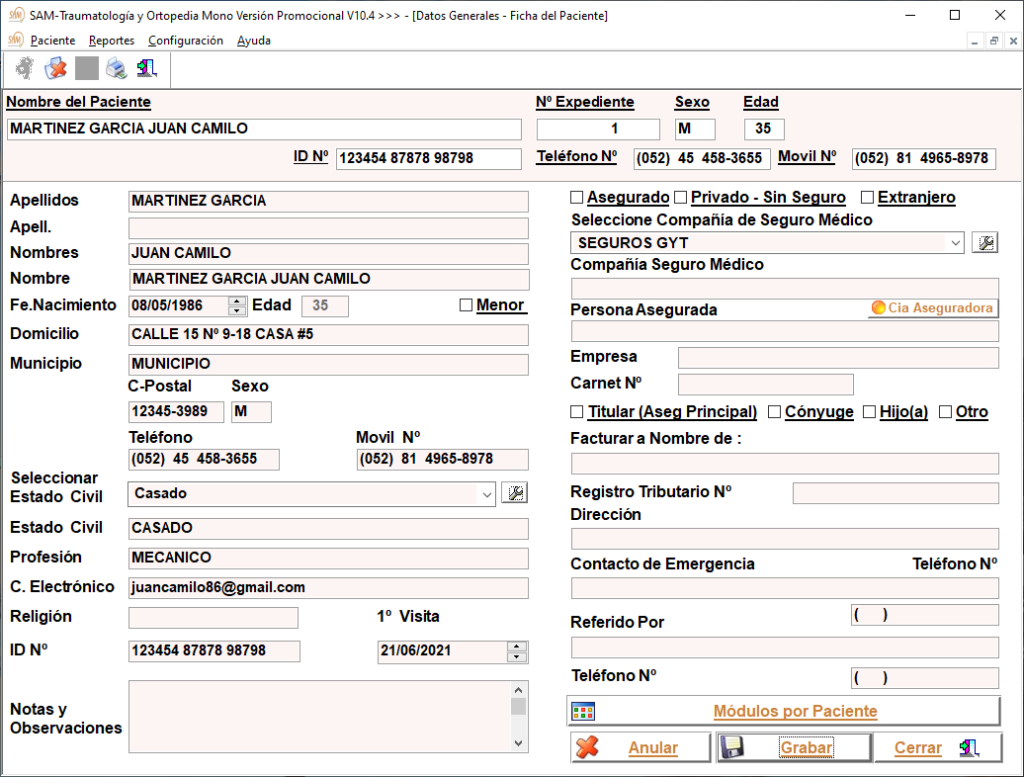
Task: Click the Fe.Nacimiento date spinner arrows
Action: tap(237, 306)
